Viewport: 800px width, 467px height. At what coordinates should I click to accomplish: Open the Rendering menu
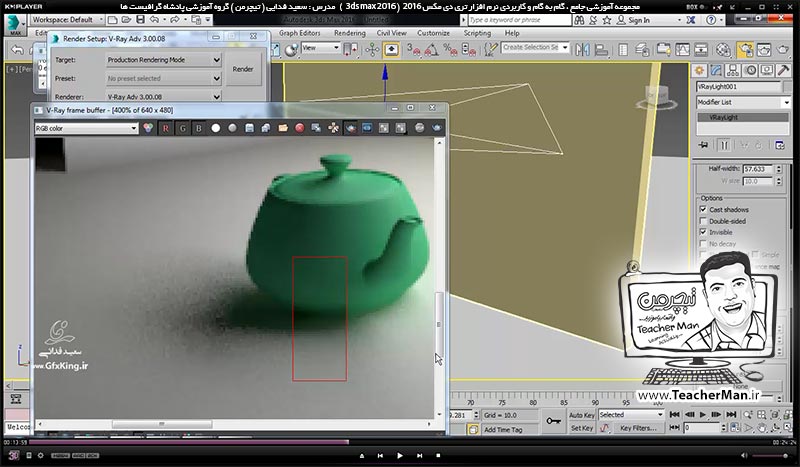pyautogui.click(x=349, y=33)
